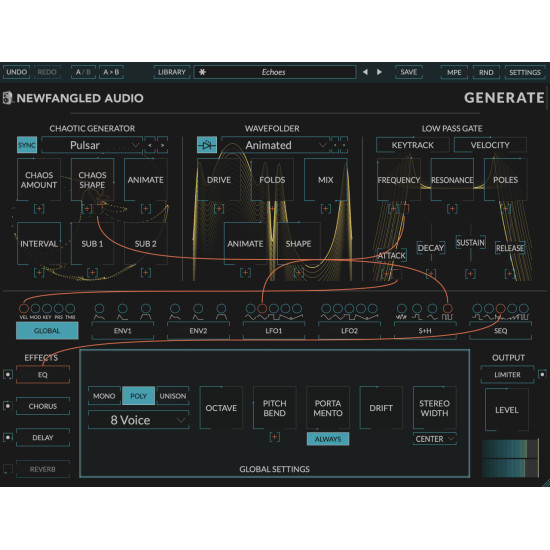
Task: Go to next preset arrow
Action: pyautogui.click(x=379, y=72)
